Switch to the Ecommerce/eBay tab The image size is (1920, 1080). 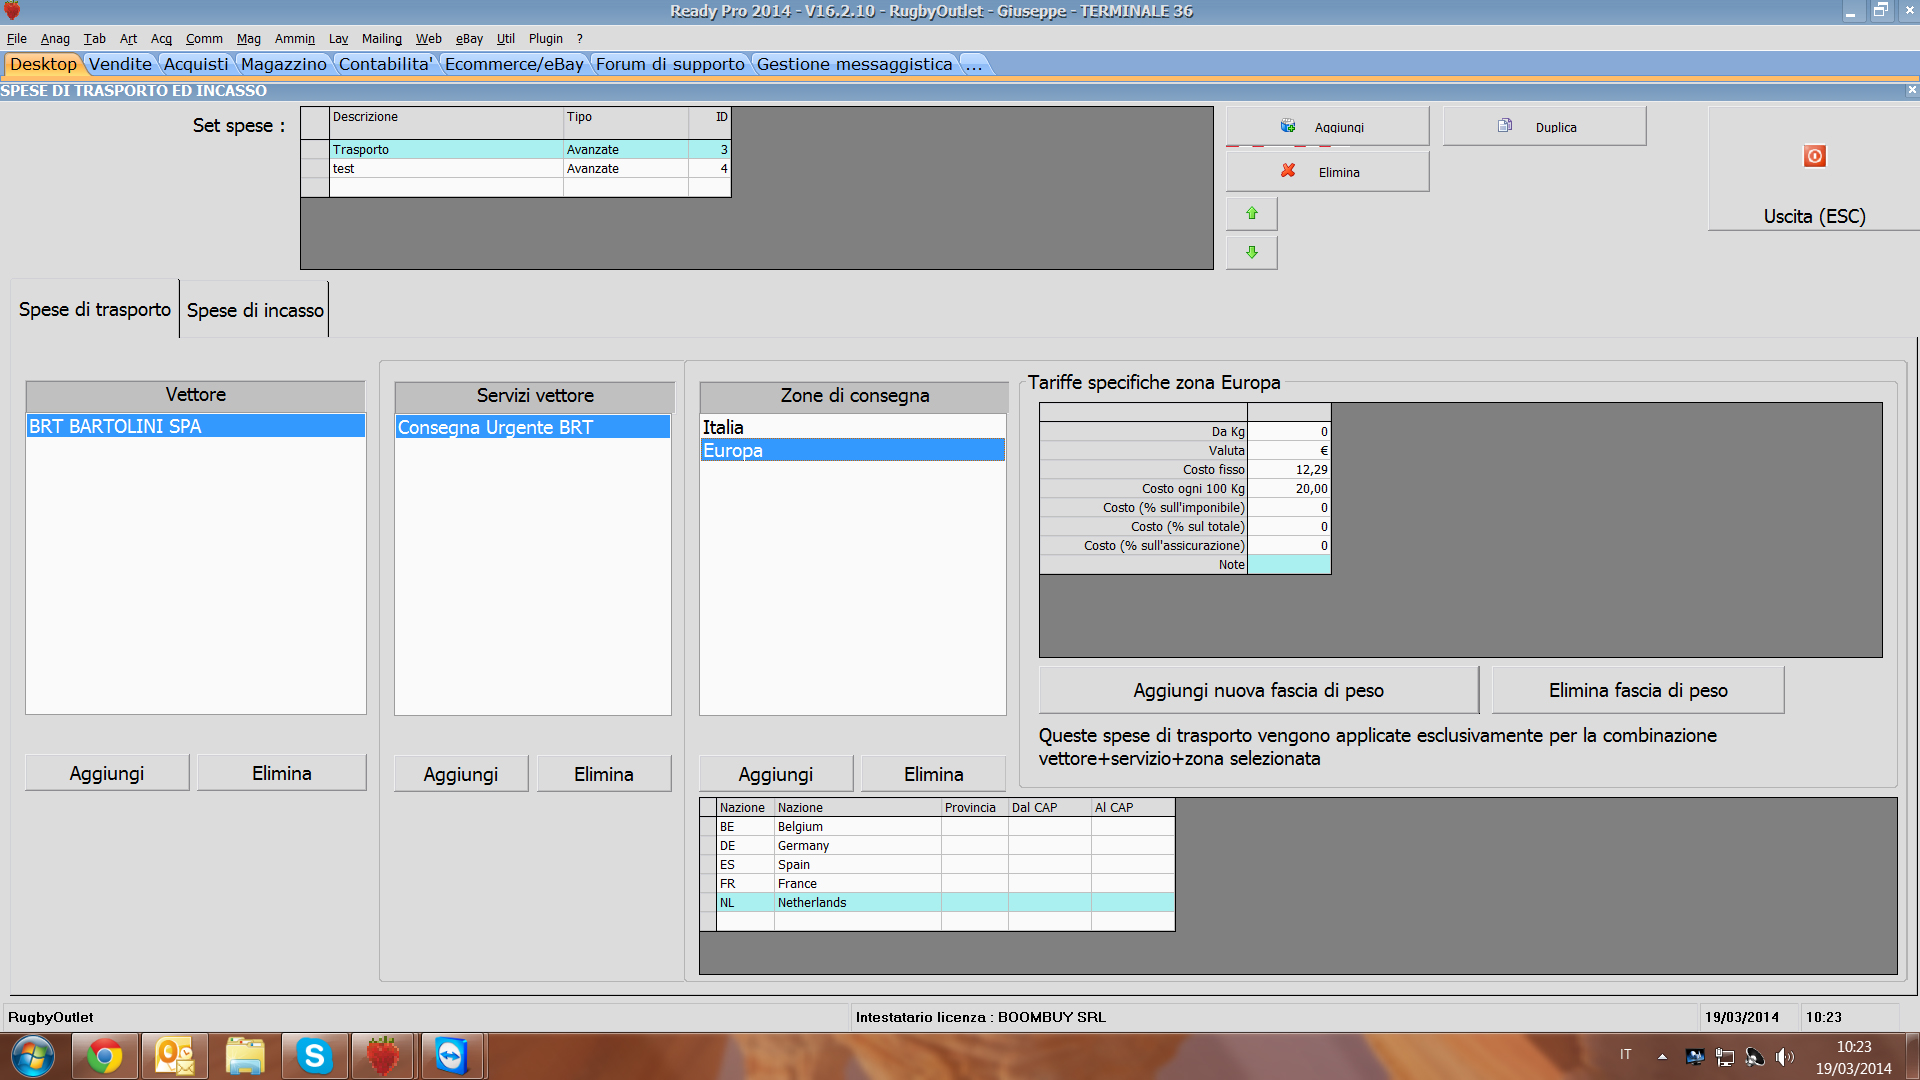click(514, 64)
